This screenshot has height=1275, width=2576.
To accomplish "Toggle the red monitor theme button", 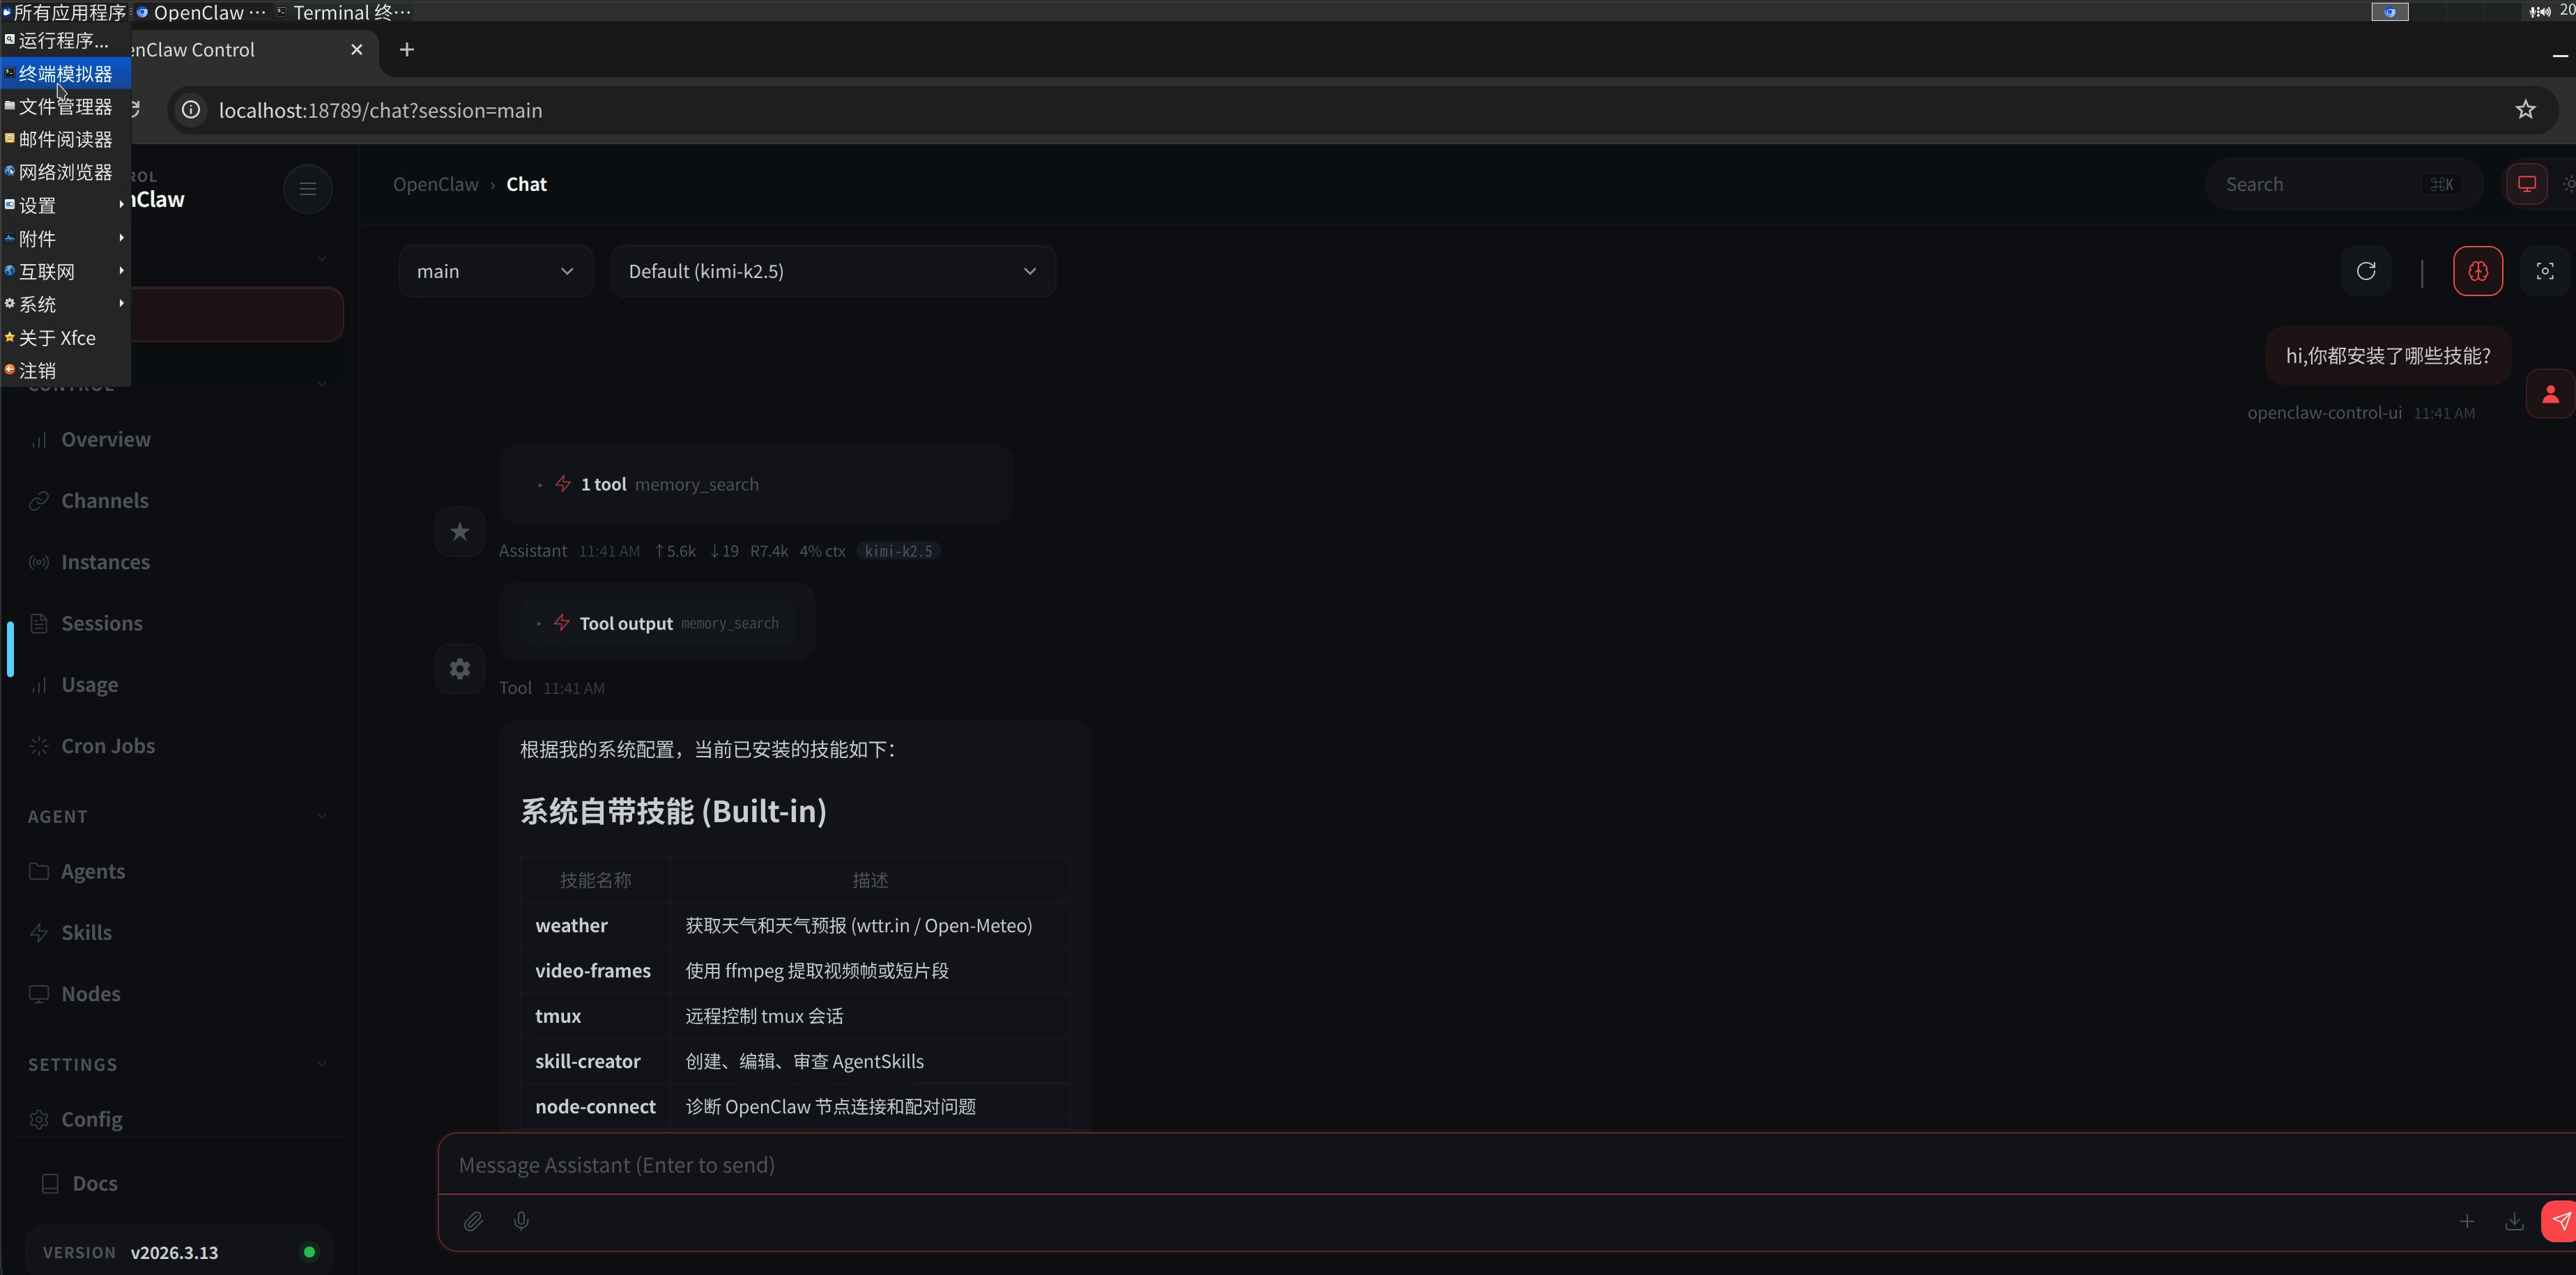I will click(2526, 184).
